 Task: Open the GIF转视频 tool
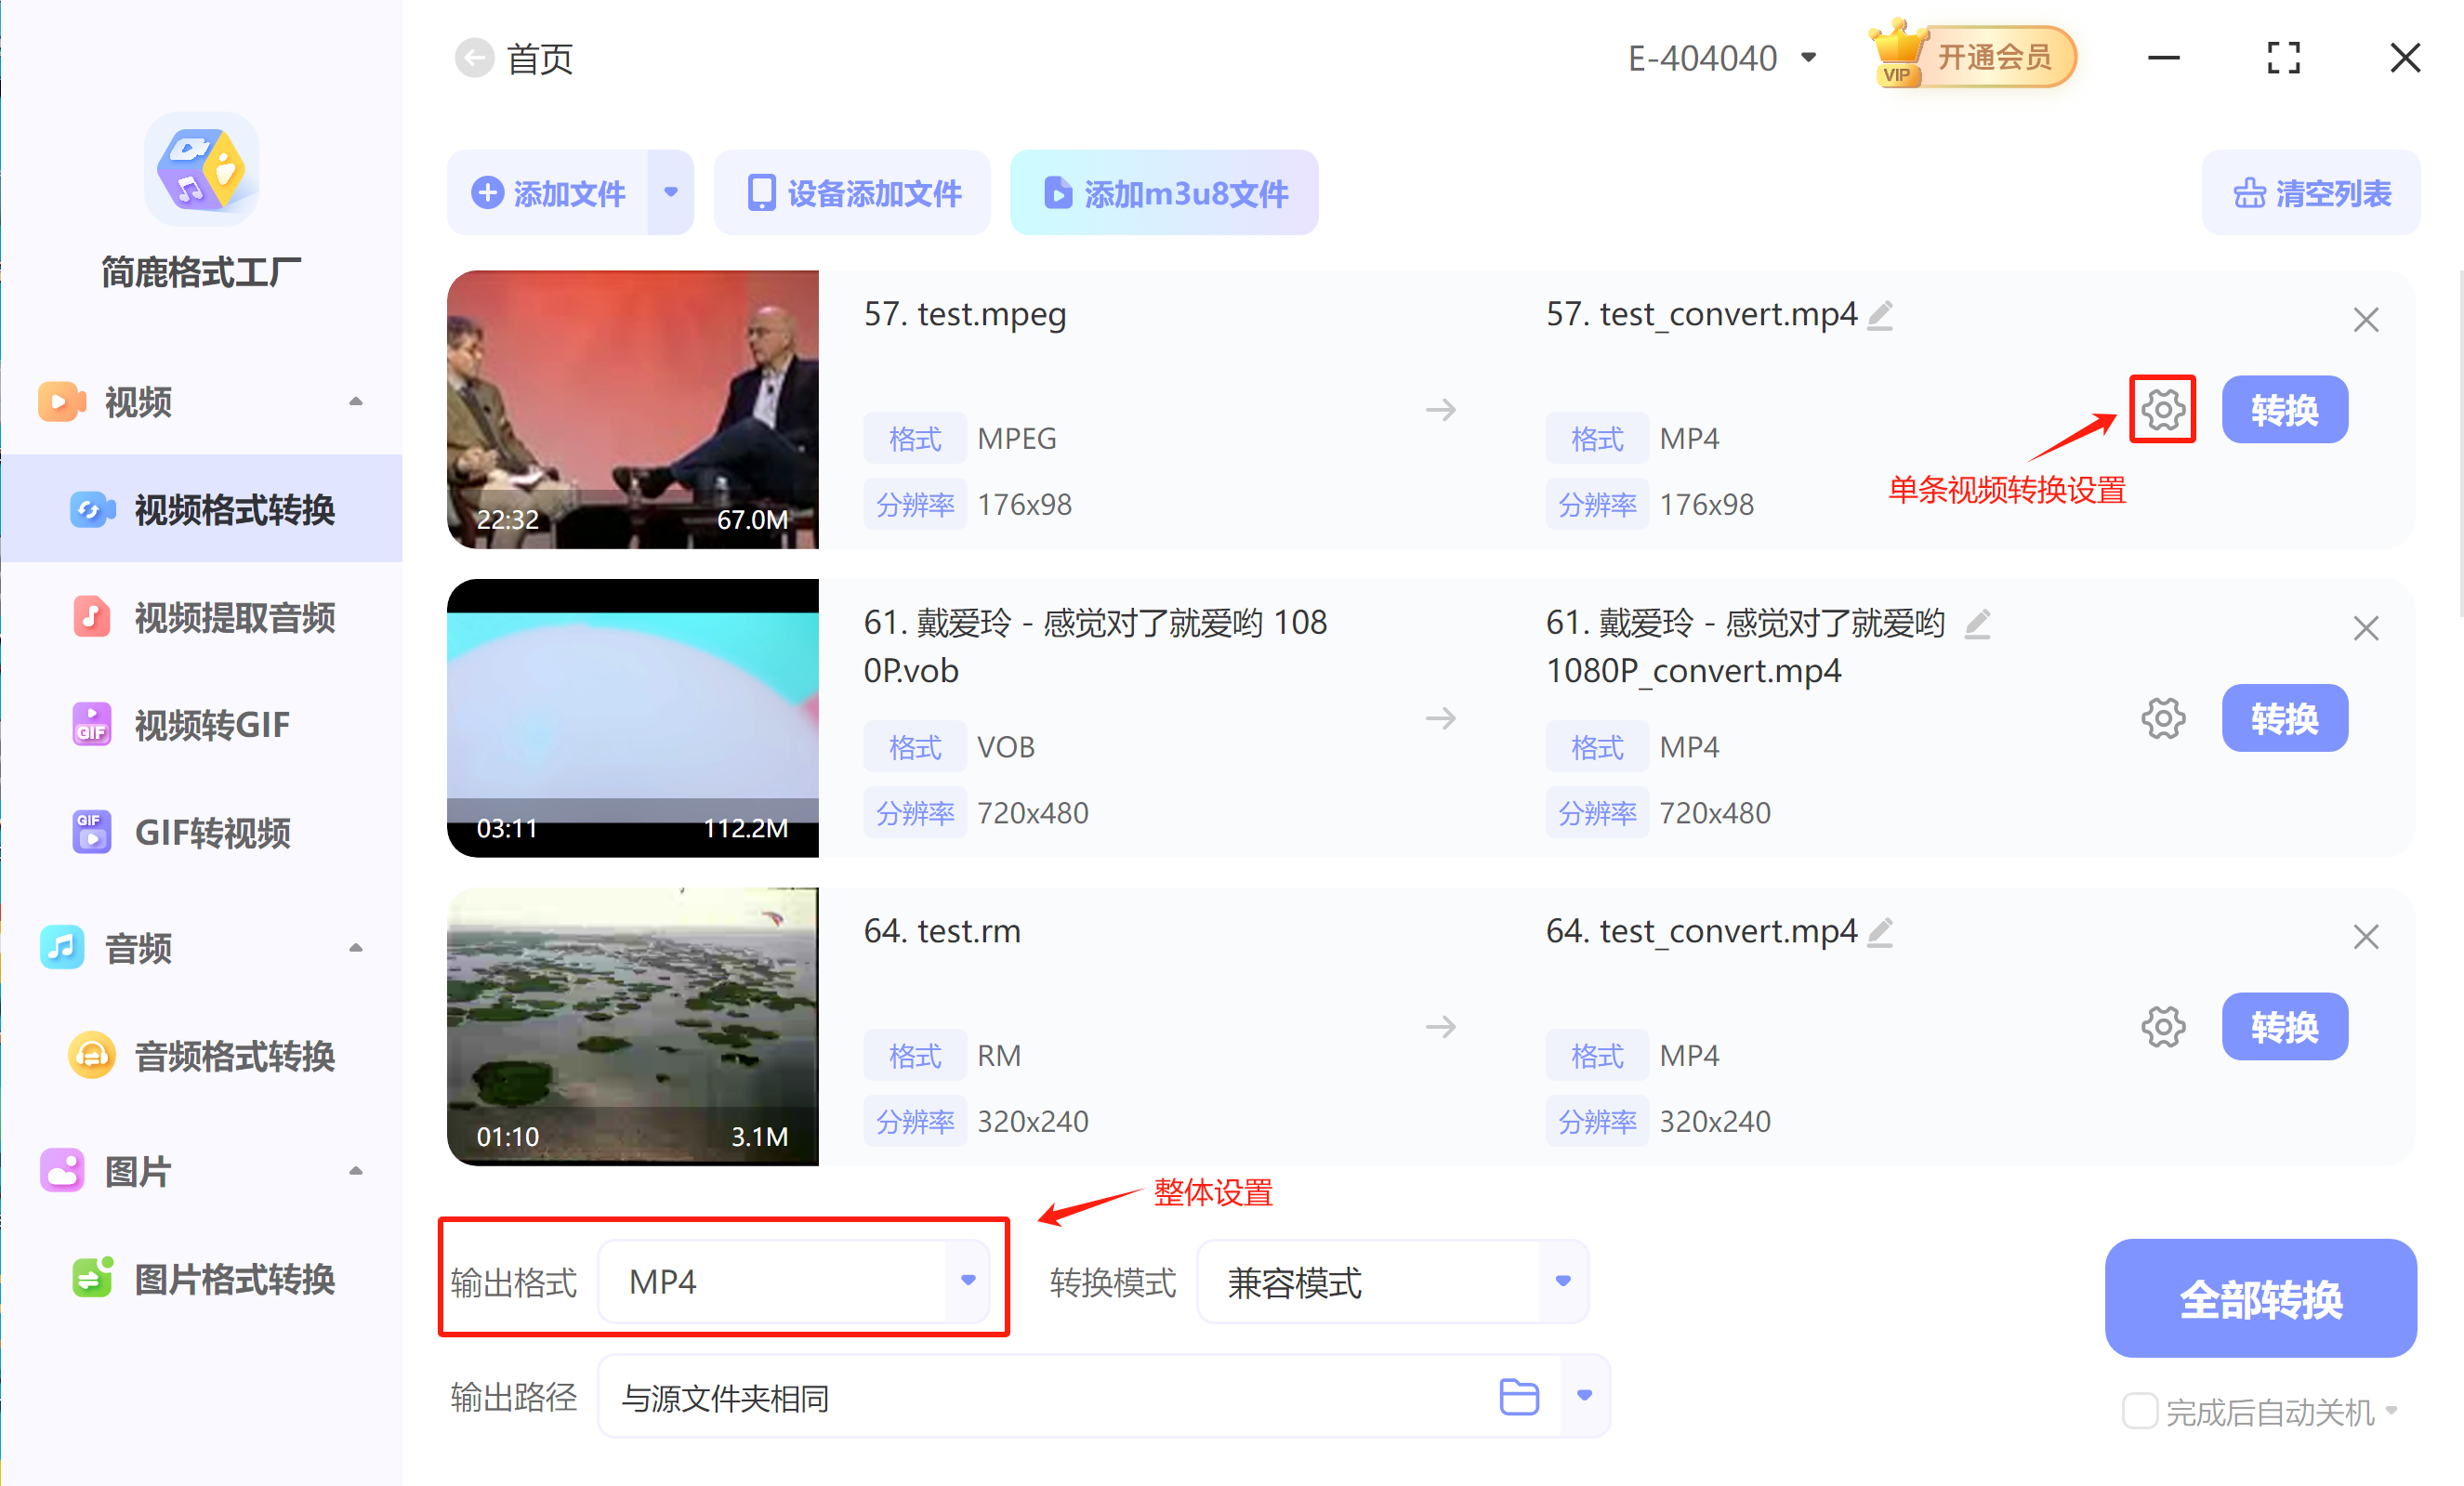(213, 831)
